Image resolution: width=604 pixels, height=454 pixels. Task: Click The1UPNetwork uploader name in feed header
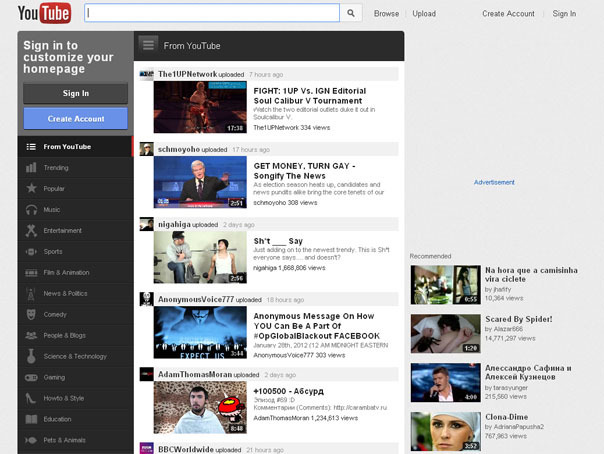188,74
